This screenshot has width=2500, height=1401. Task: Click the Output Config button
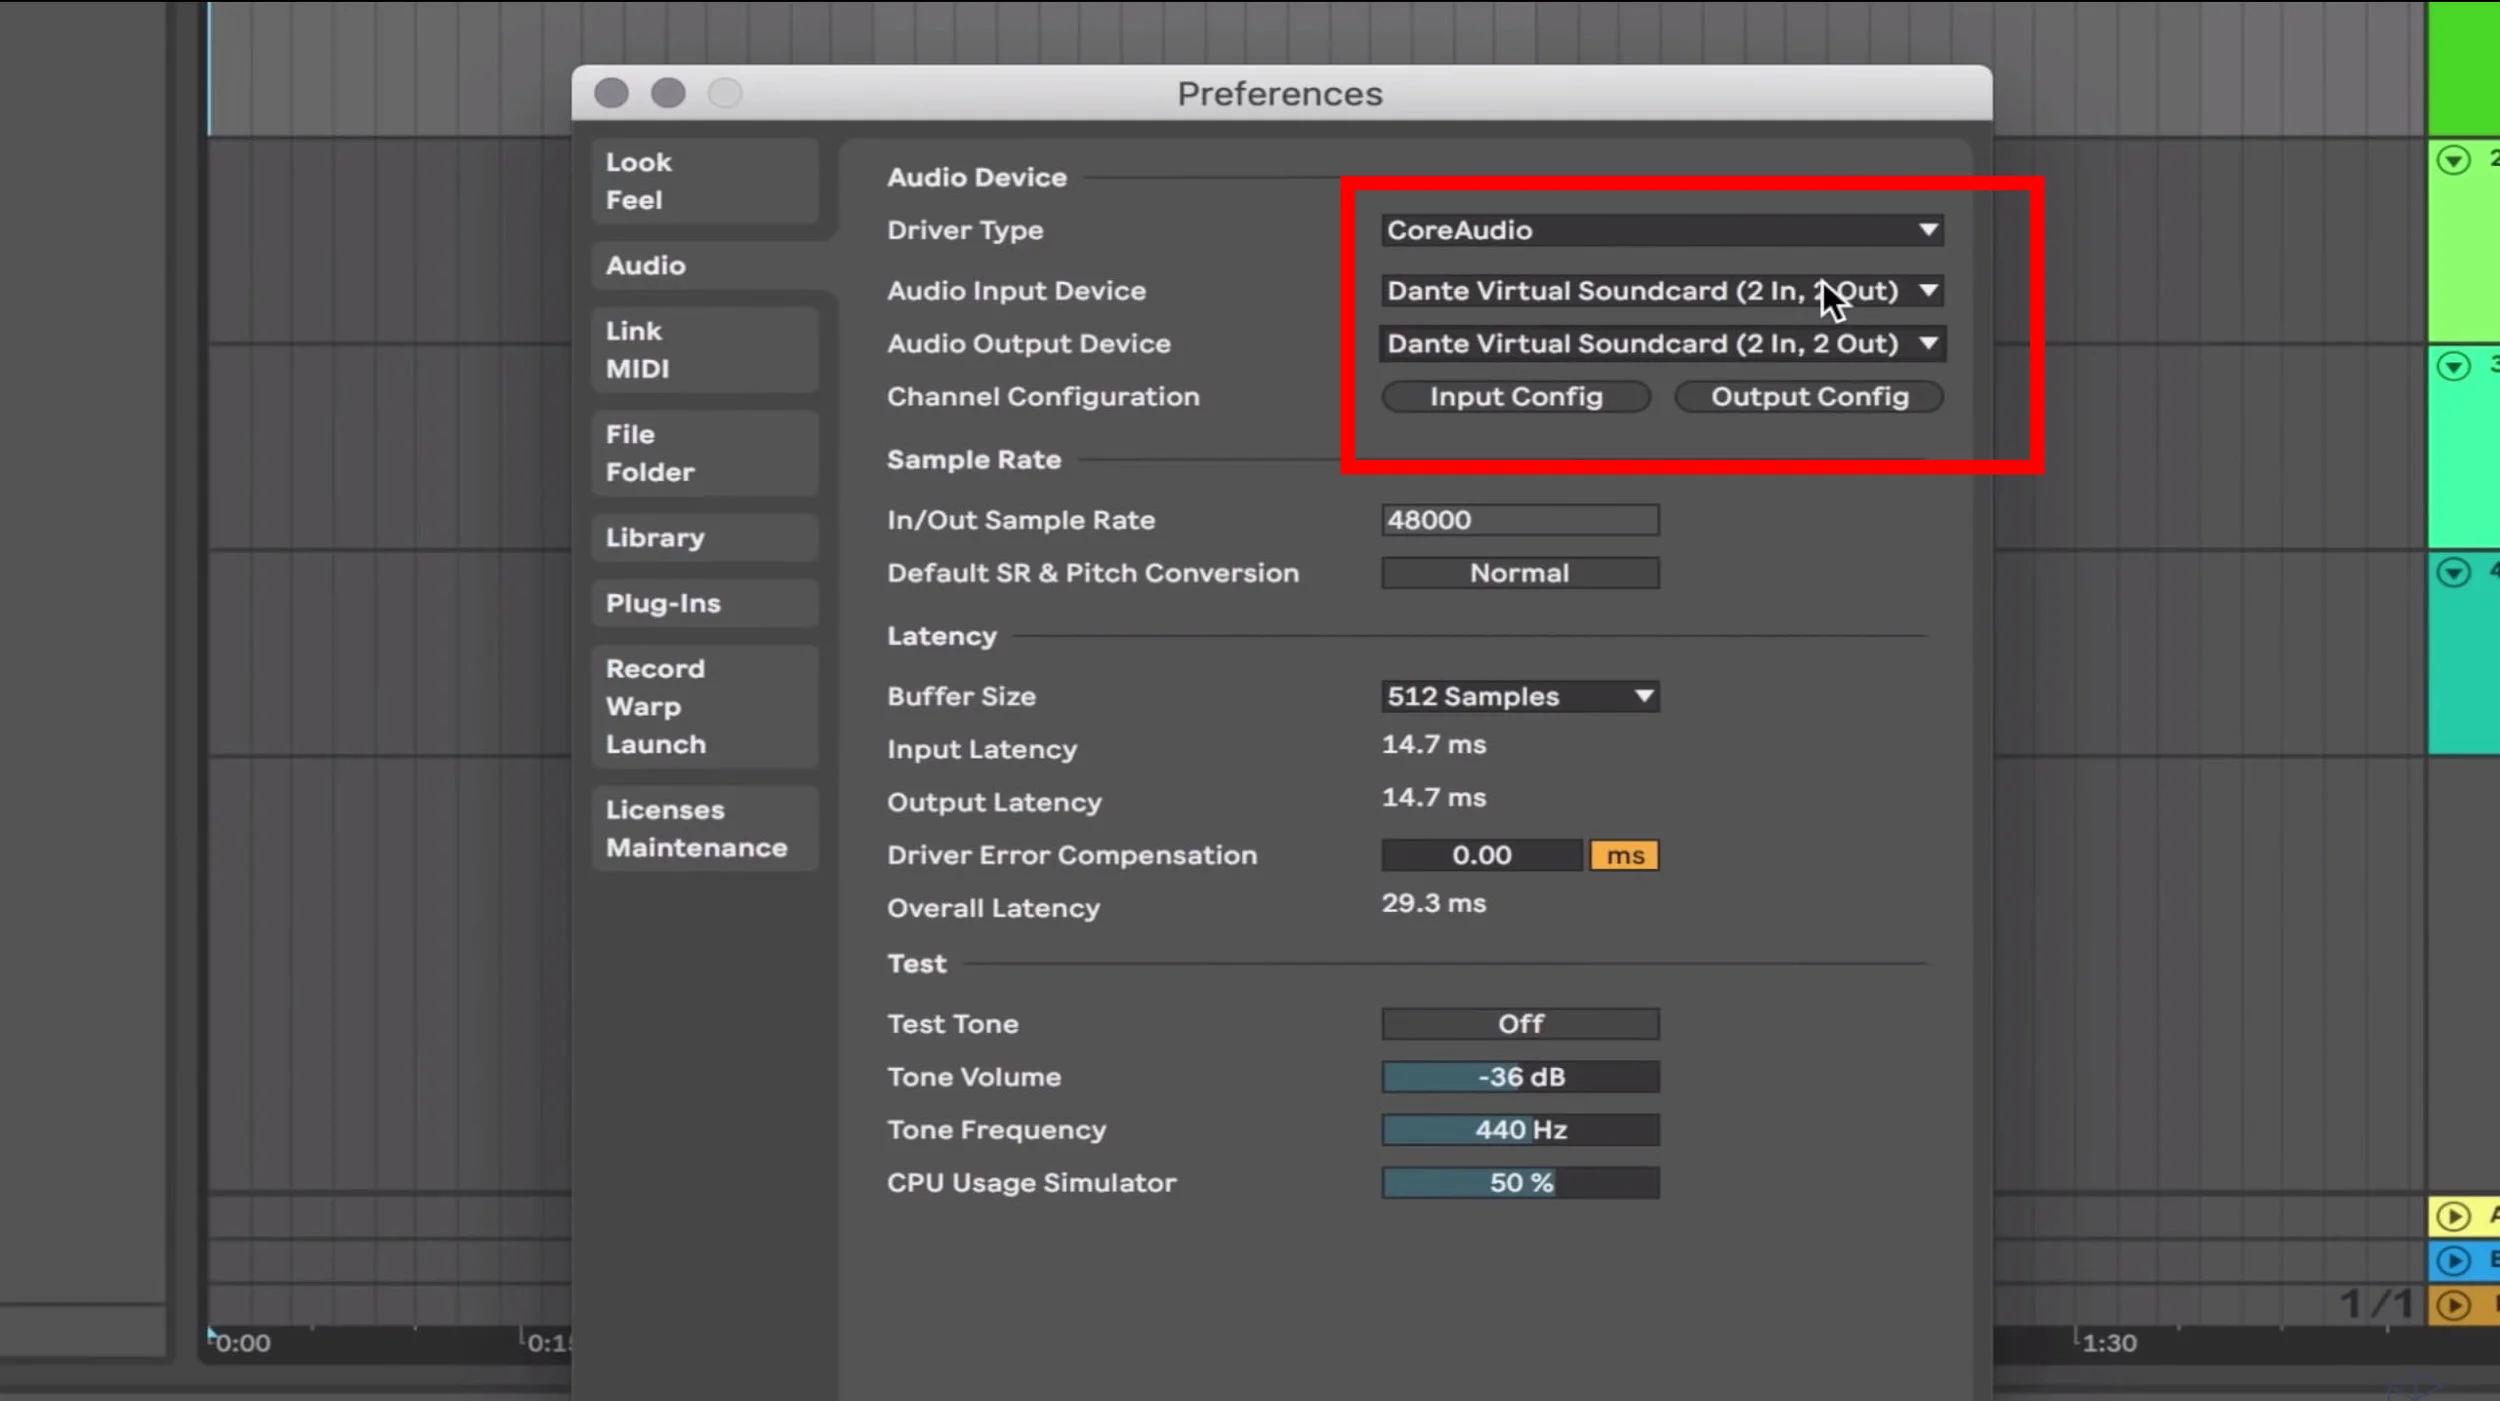1809,397
